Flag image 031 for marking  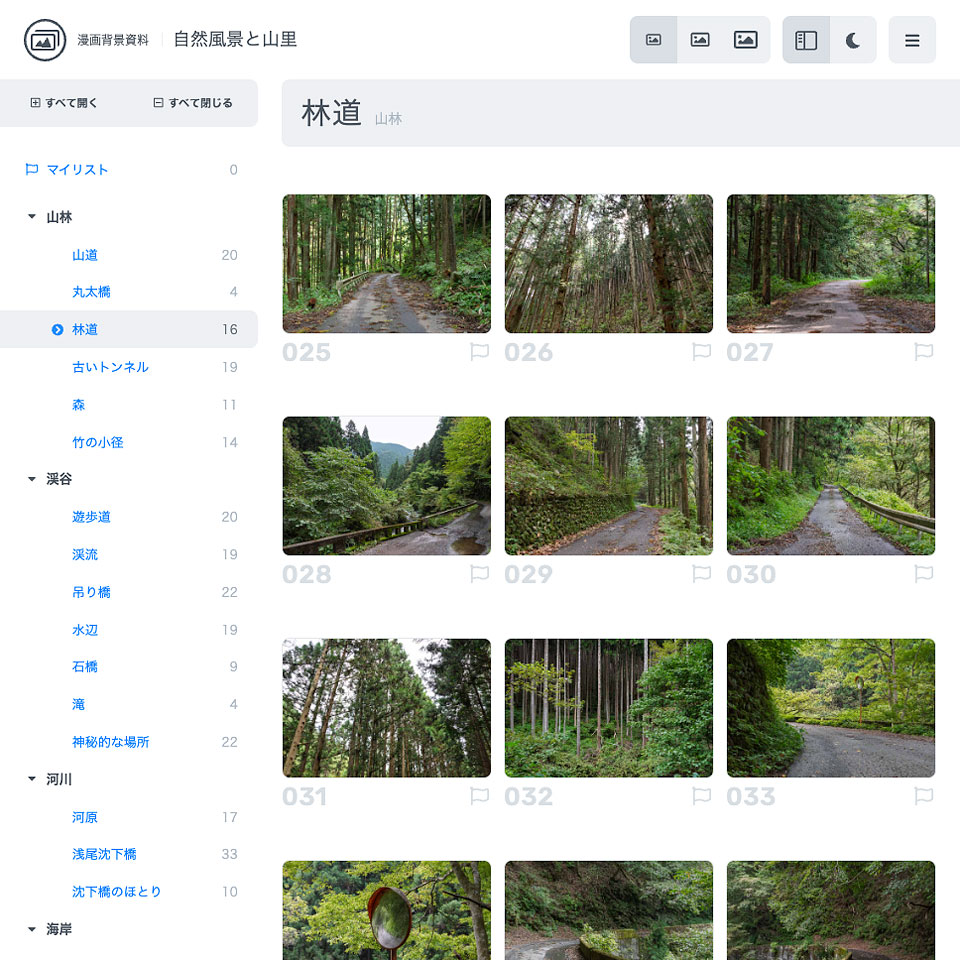coord(479,796)
